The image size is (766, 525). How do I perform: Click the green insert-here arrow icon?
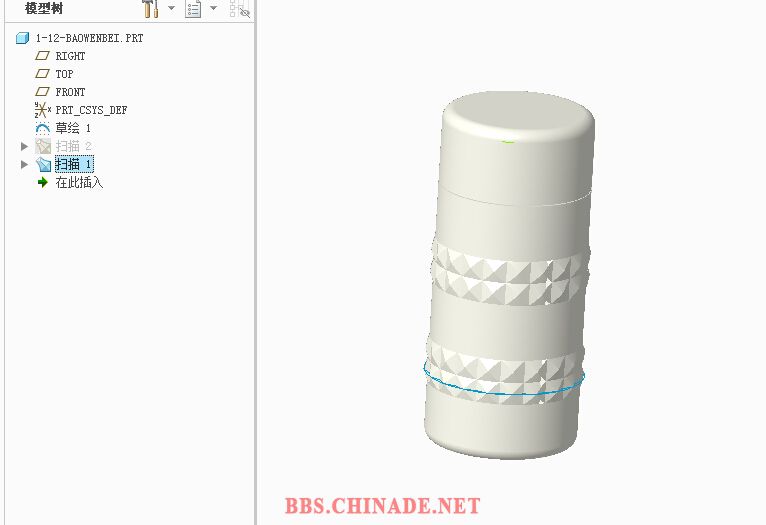coord(43,183)
